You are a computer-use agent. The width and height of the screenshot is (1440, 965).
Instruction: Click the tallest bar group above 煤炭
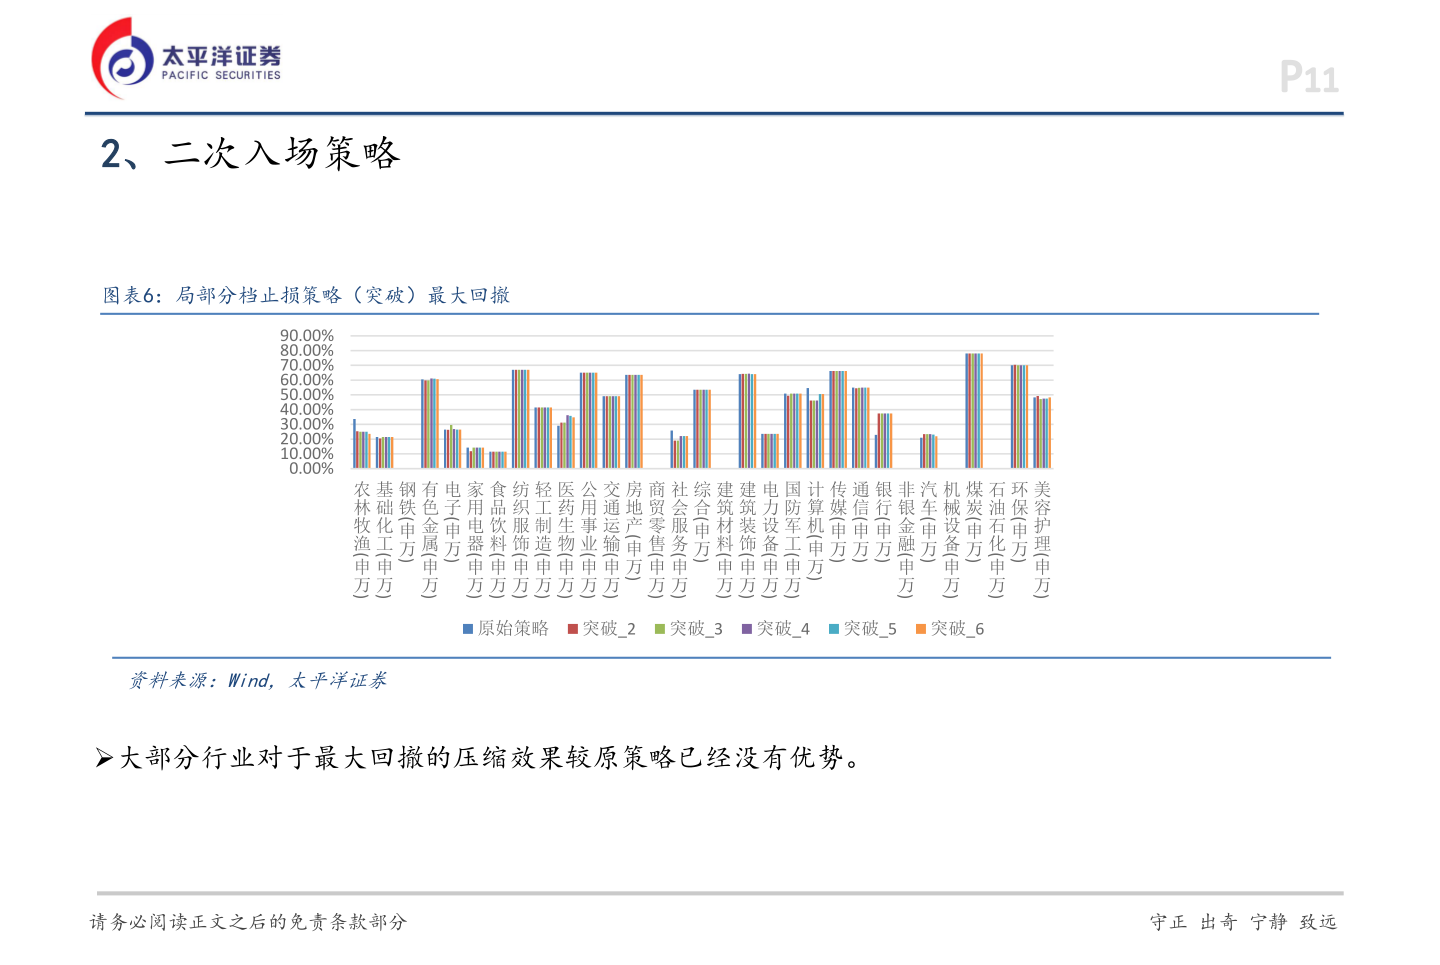974,411
